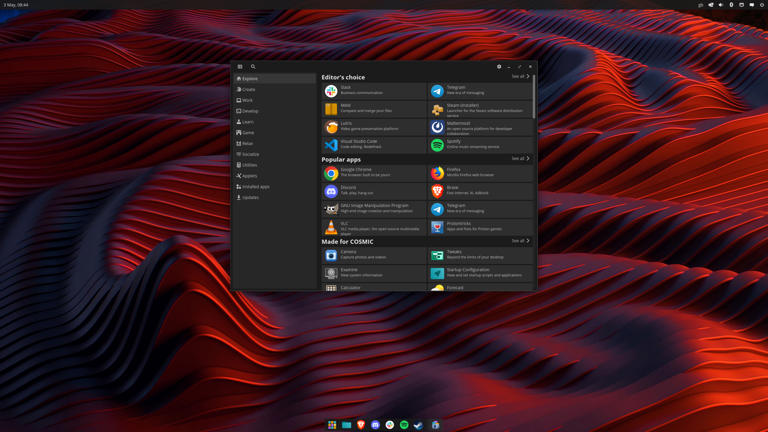
Task: Select the Develop category
Action: 274,111
